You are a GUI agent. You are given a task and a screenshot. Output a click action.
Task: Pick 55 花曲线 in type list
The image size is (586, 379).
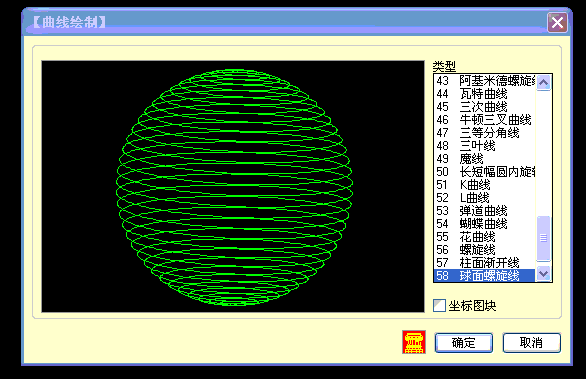(485, 237)
